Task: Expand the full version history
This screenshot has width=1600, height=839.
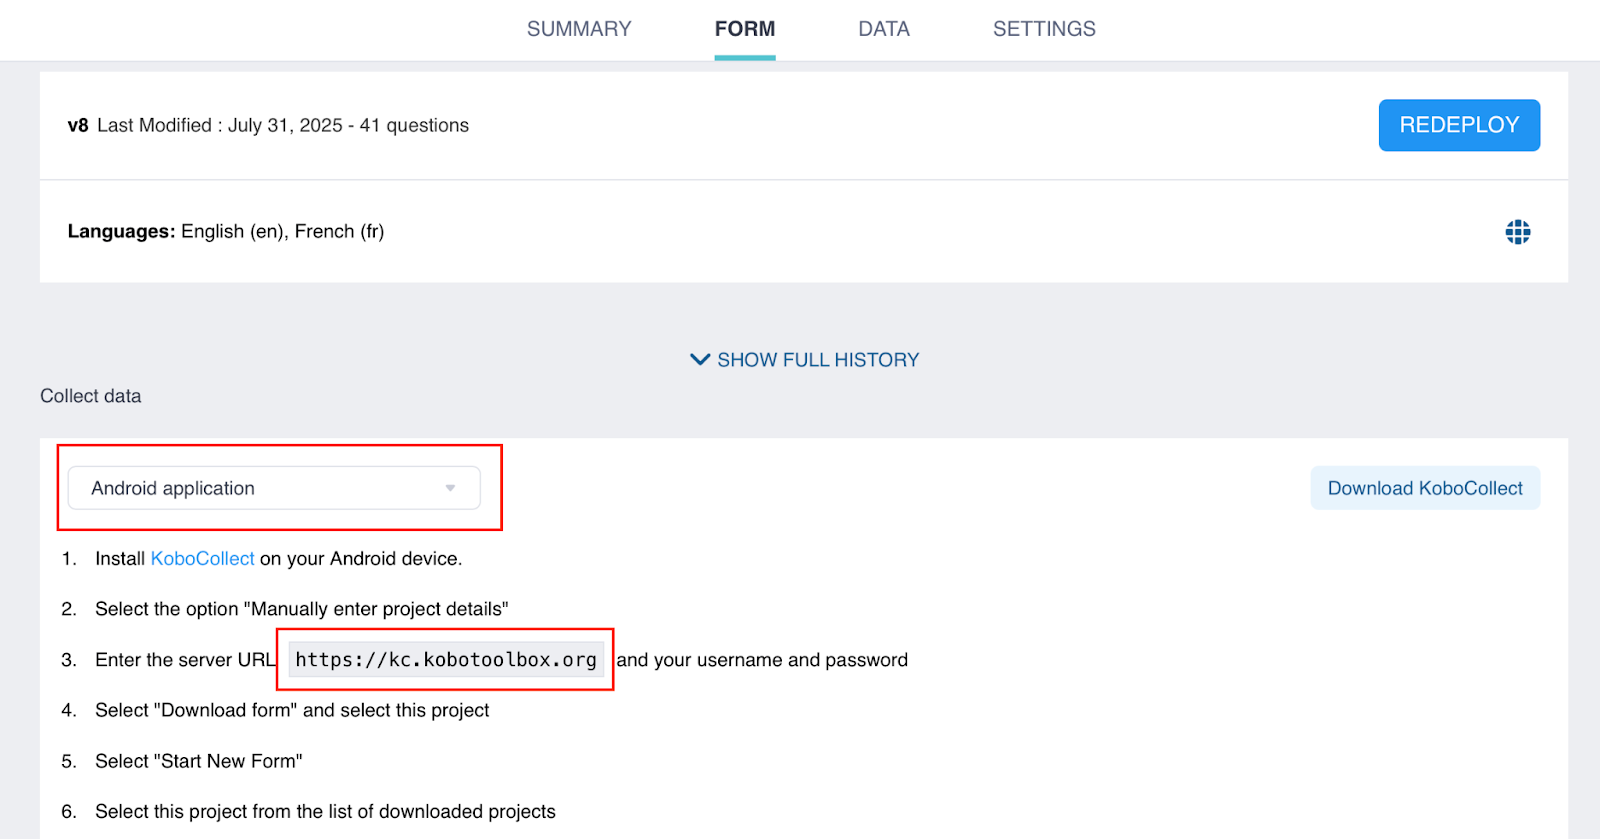Action: [x=817, y=360]
